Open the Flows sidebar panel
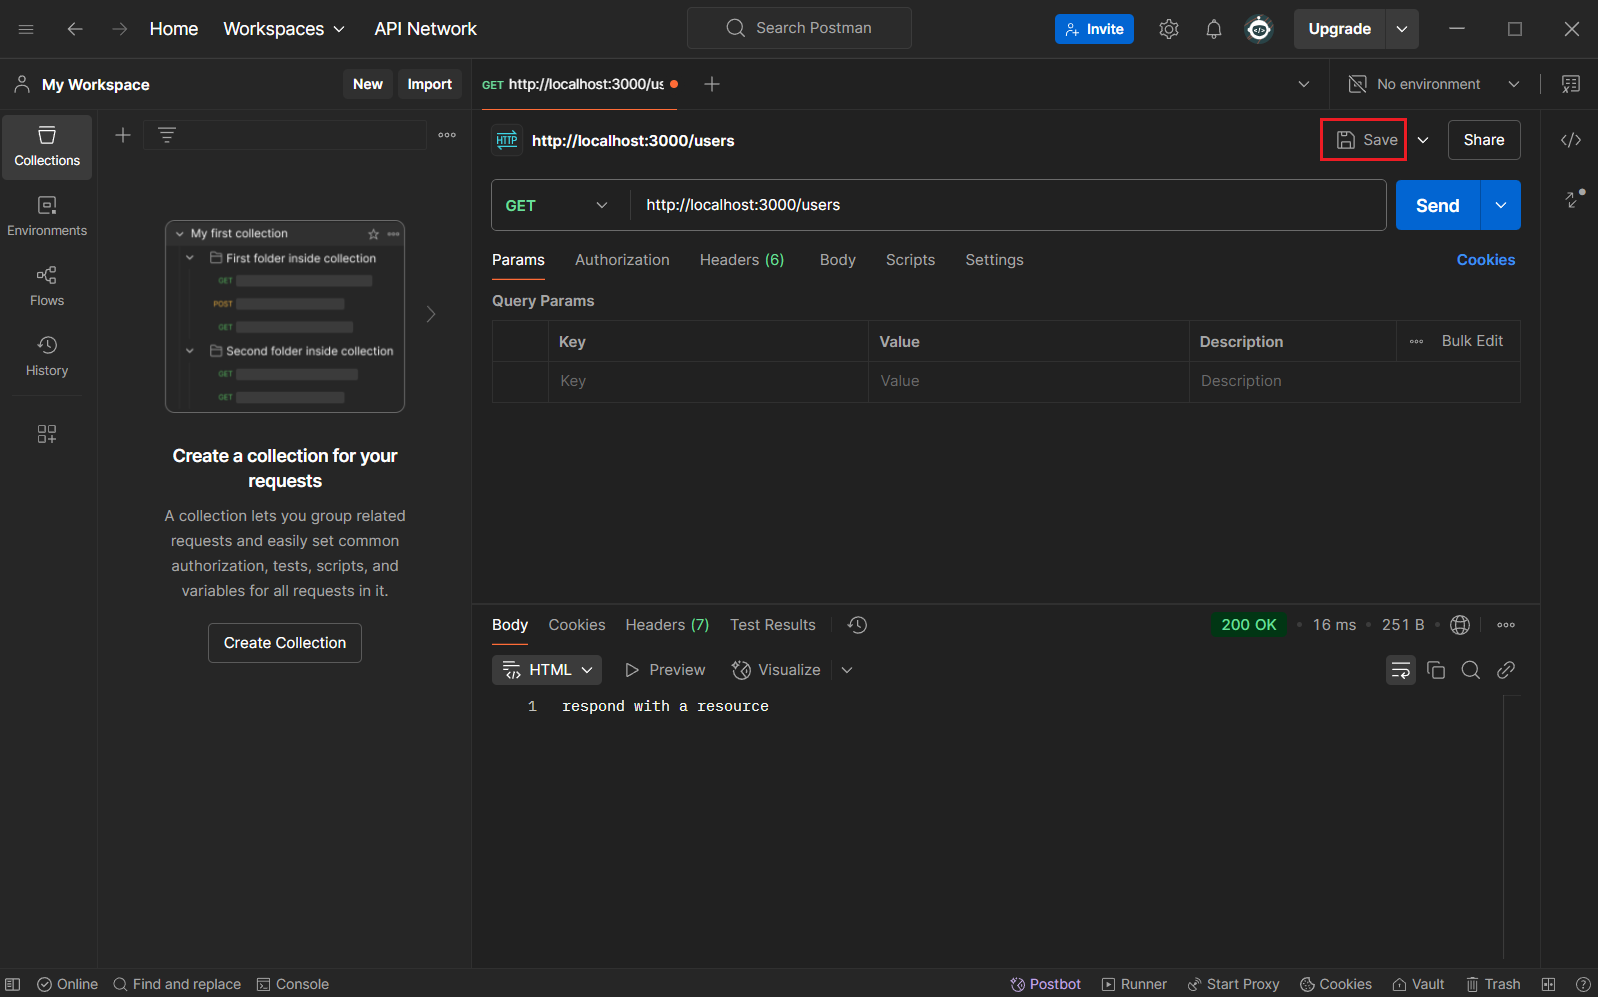The image size is (1598, 997). pos(47,287)
